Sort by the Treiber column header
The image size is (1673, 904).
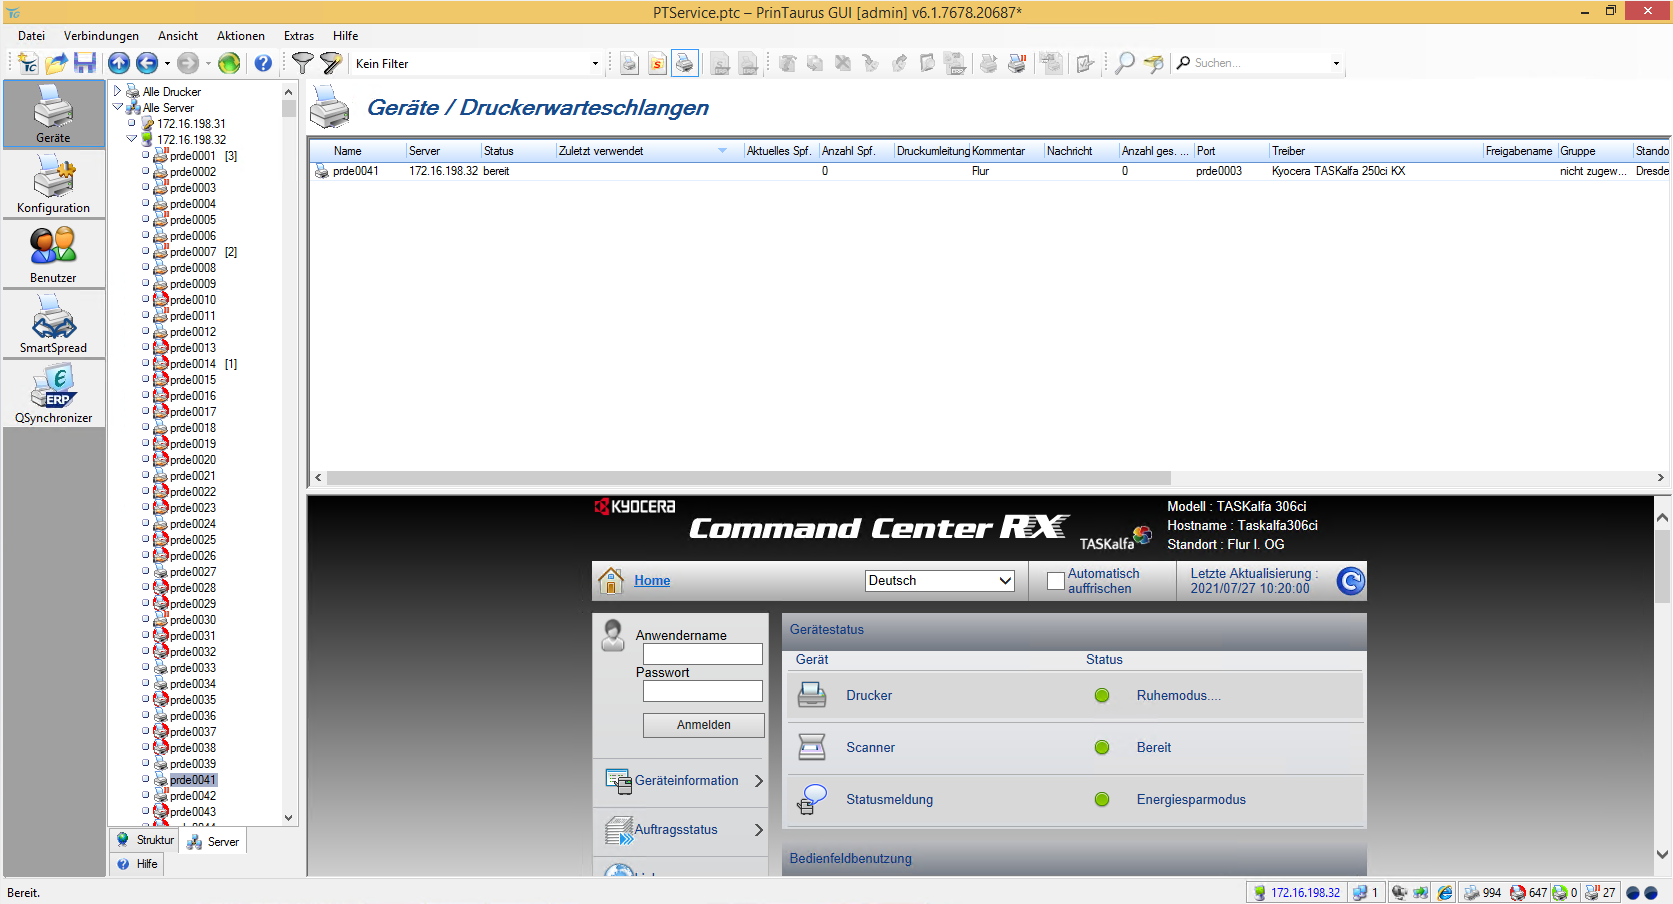(1375, 151)
